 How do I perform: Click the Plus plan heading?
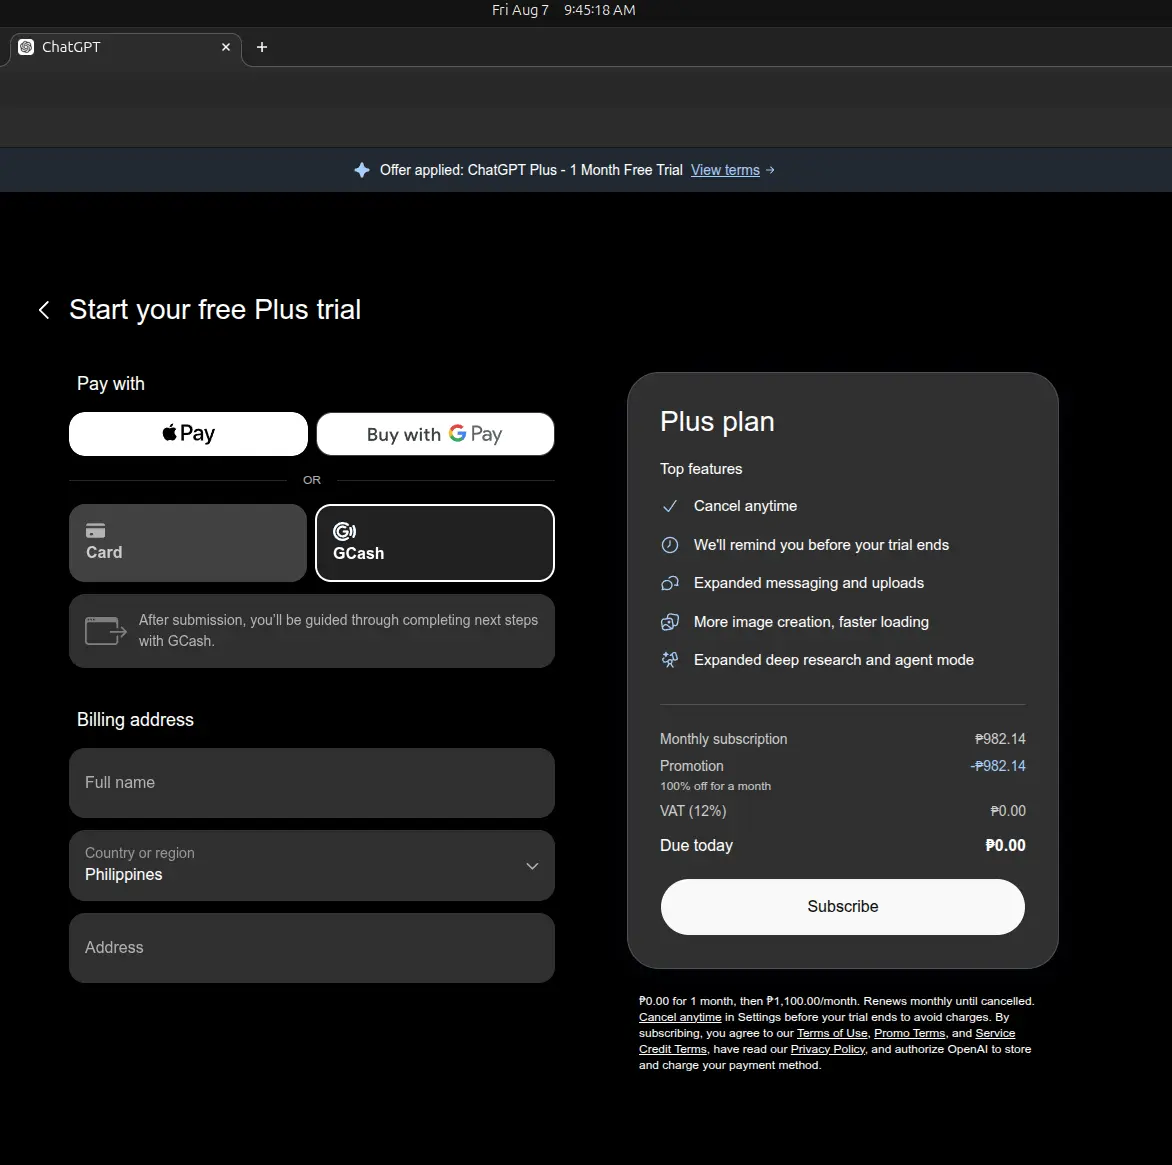click(x=717, y=422)
